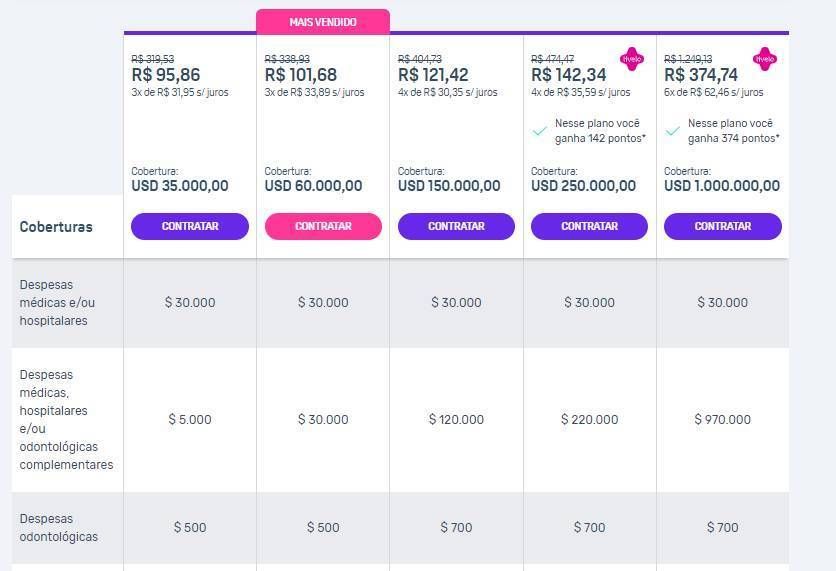The image size is (836, 571).
Task: Contratar the USD 150.000,00 coverage plan
Action: click(456, 227)
